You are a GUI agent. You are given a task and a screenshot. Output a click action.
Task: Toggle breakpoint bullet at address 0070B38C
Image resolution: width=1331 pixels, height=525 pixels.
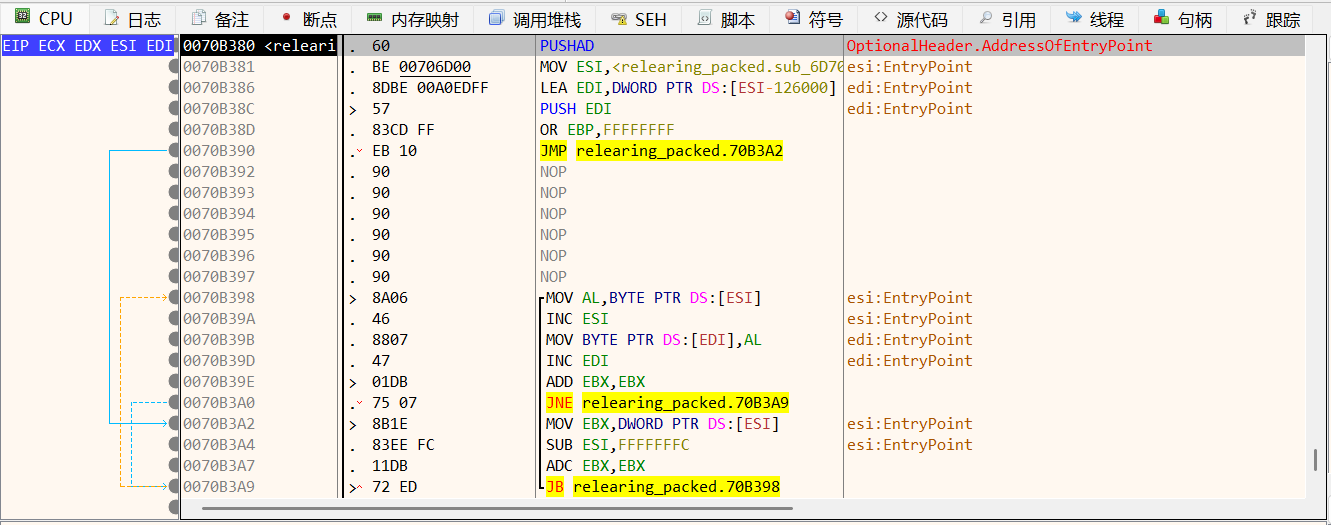pos(174,109)
